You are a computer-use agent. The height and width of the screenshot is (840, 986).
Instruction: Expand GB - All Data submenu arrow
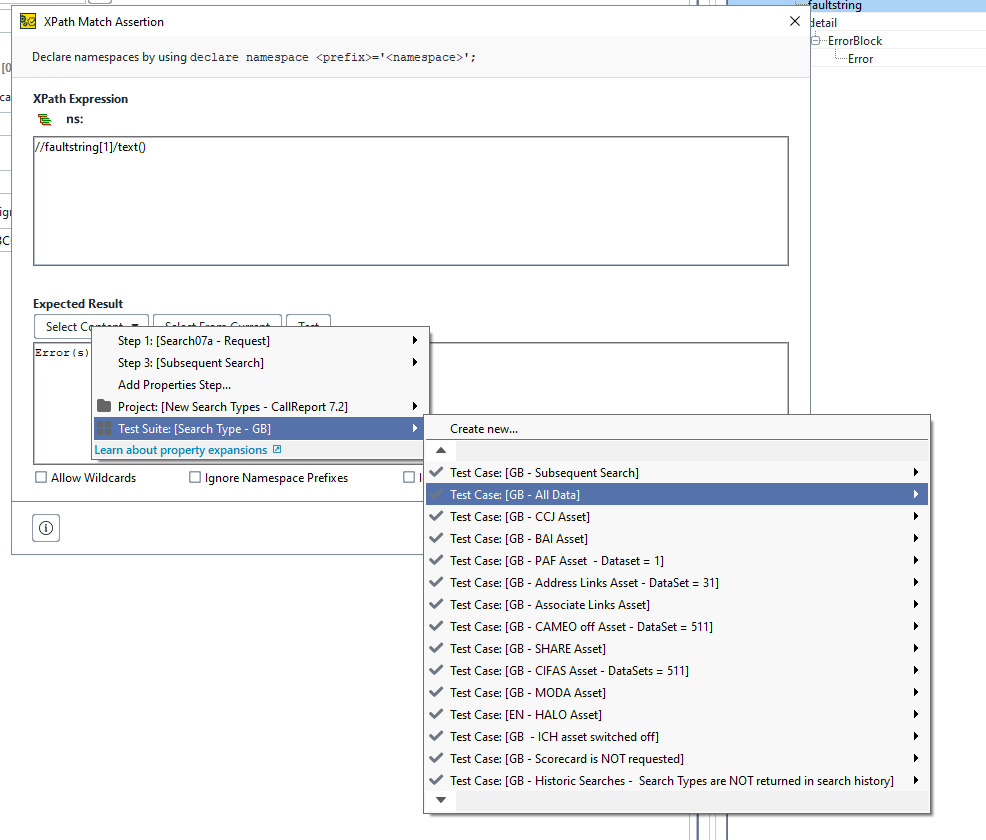[x=916, y=494]
